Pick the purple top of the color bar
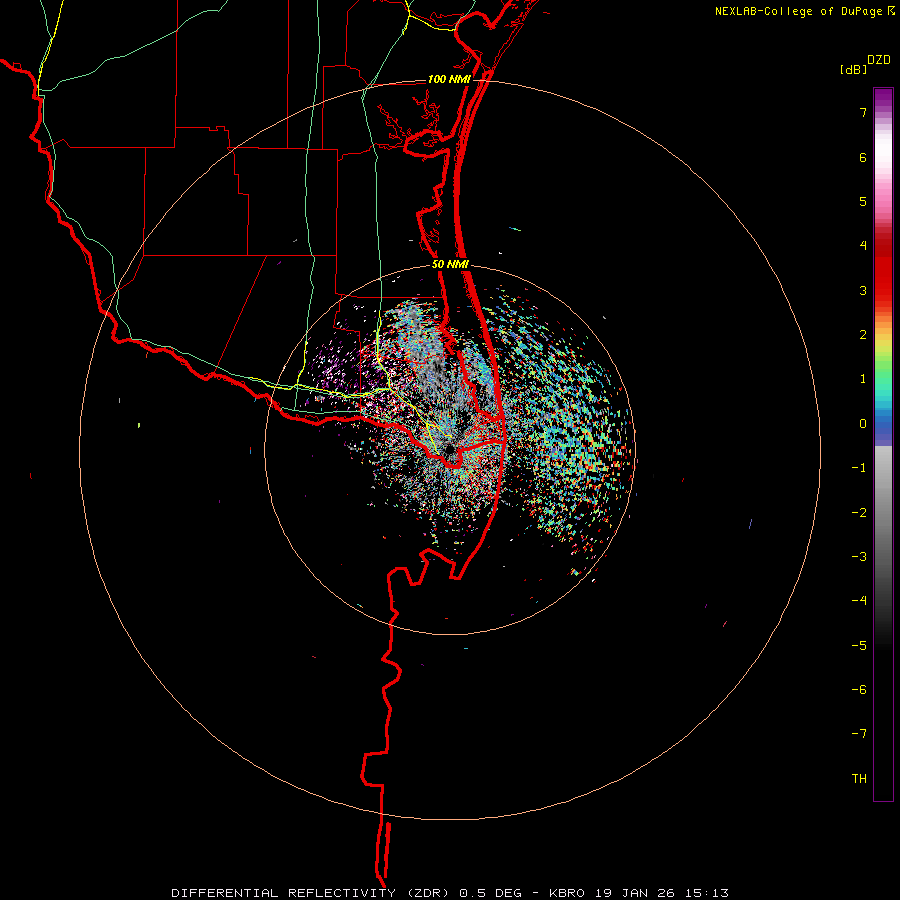900x900 pixels. [x=883, y=95]
